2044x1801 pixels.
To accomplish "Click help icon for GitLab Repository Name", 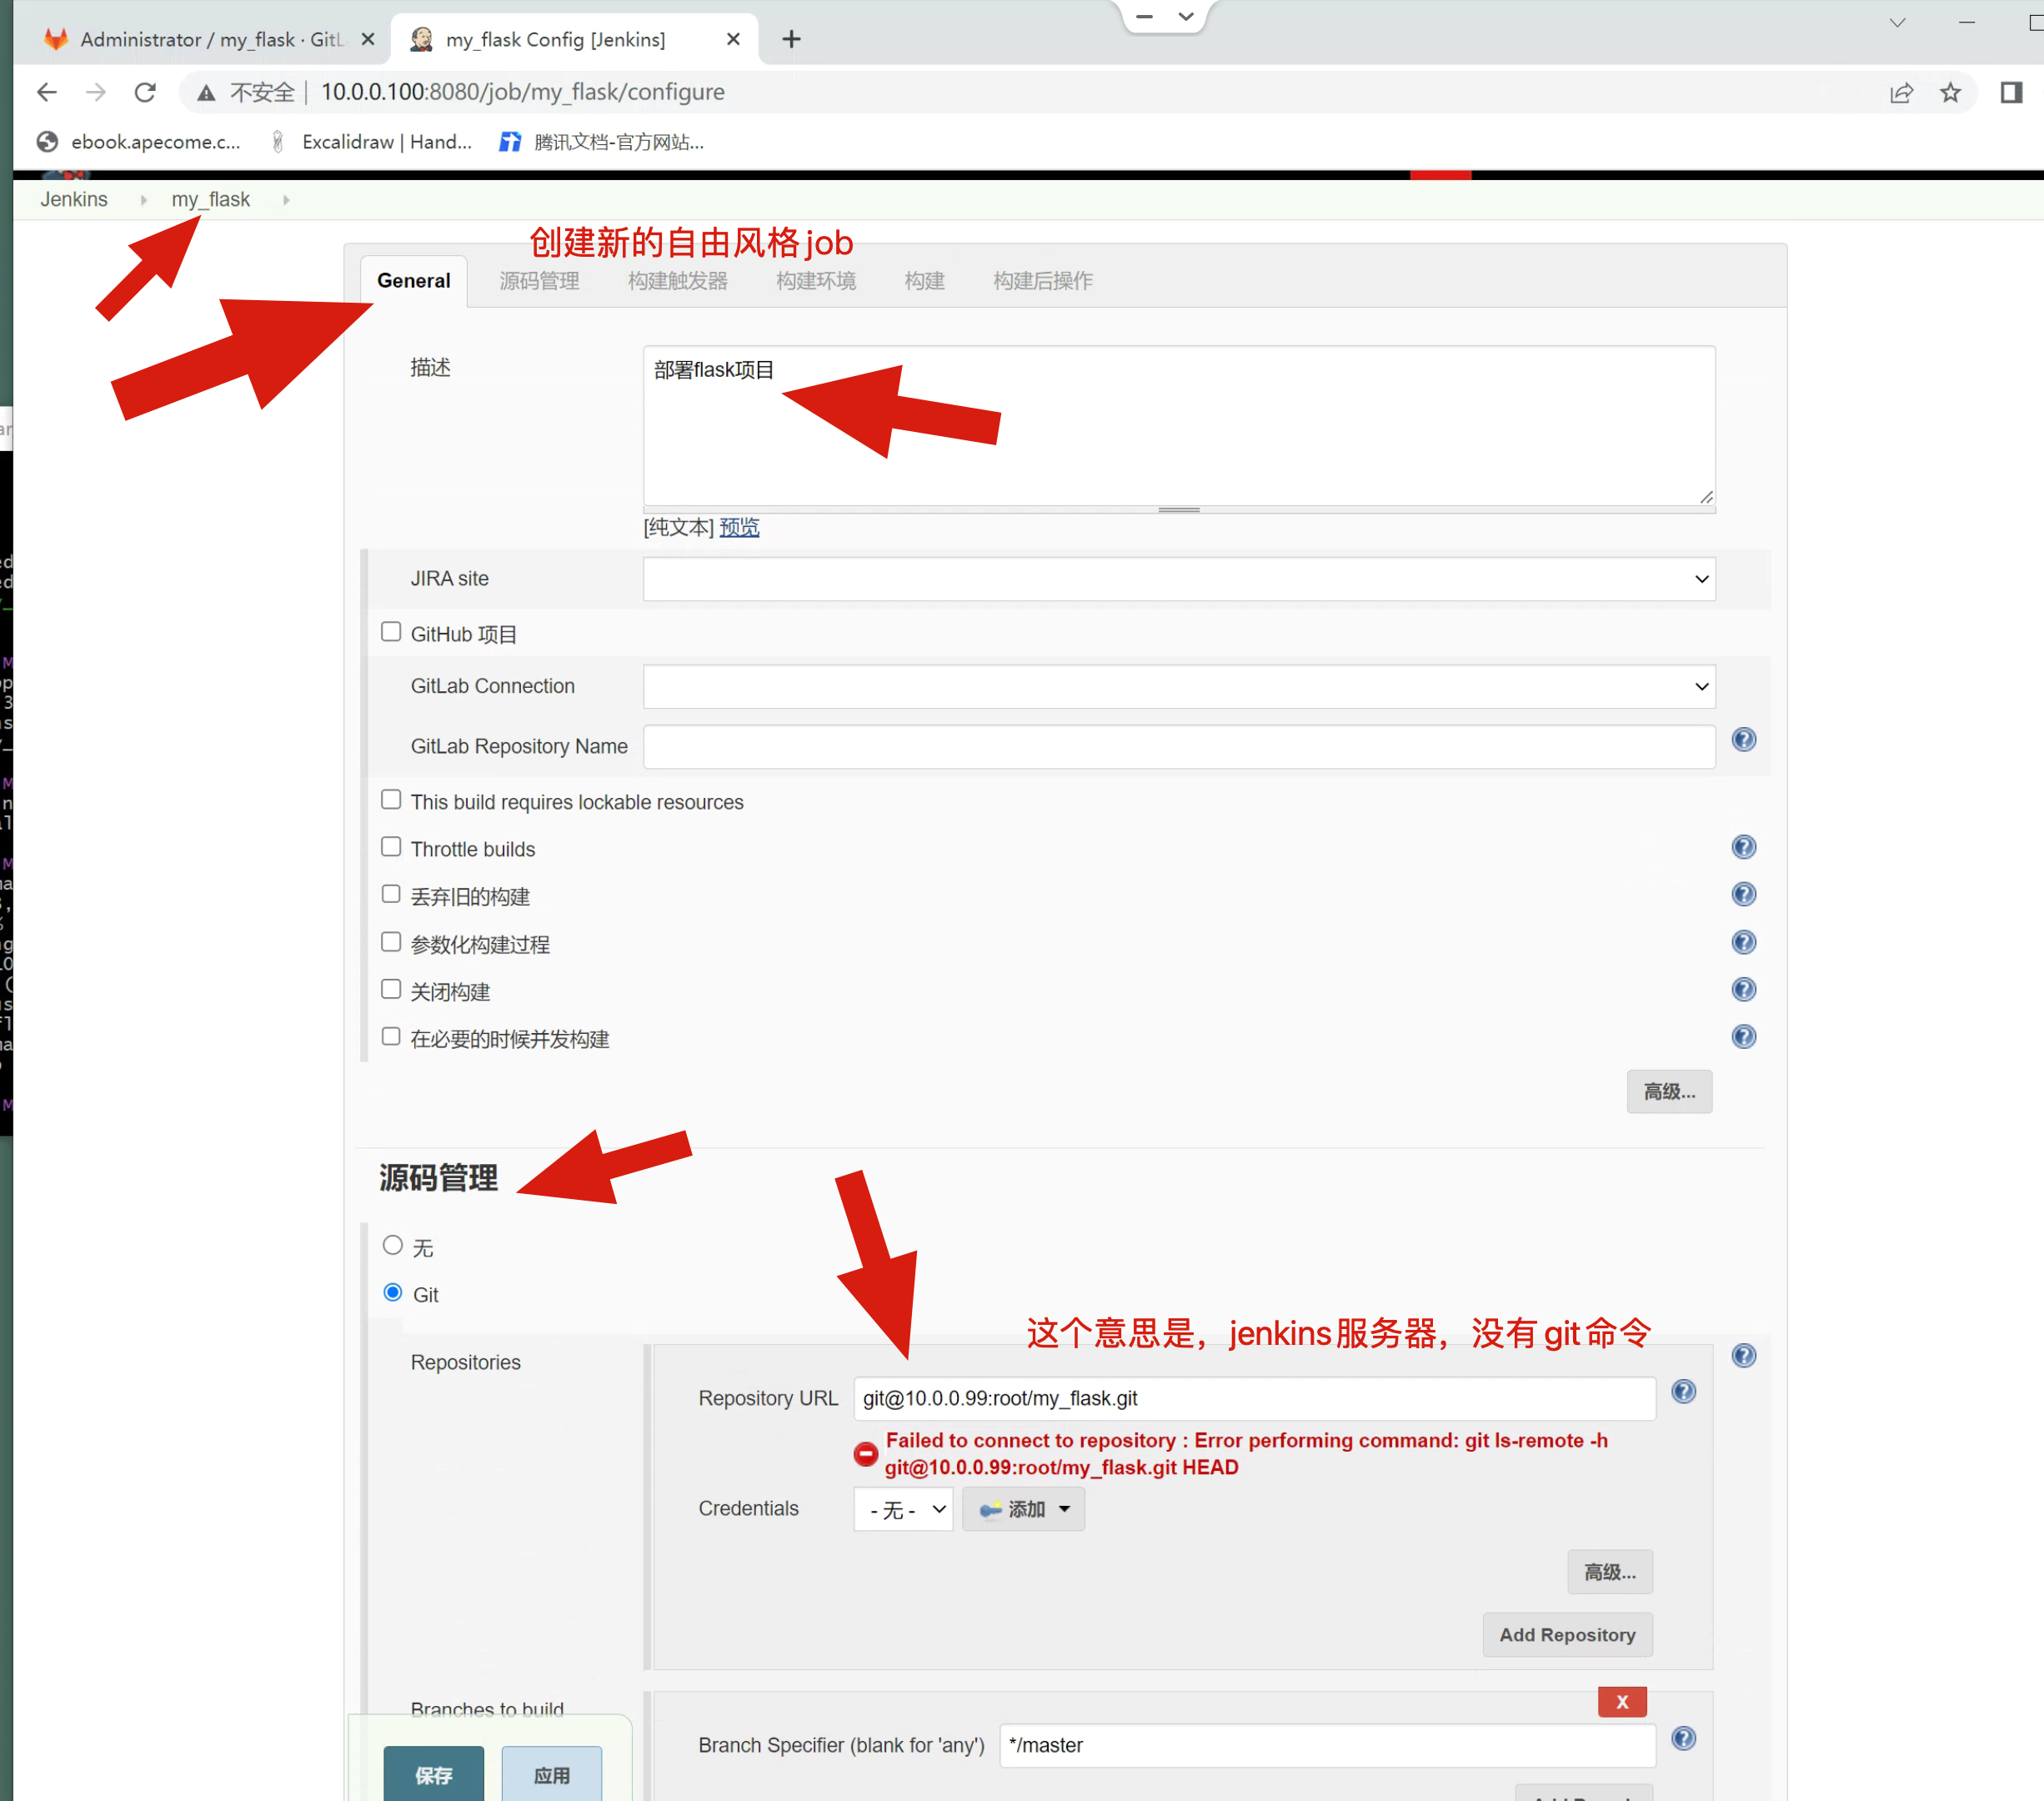I will coord(1743,740).
